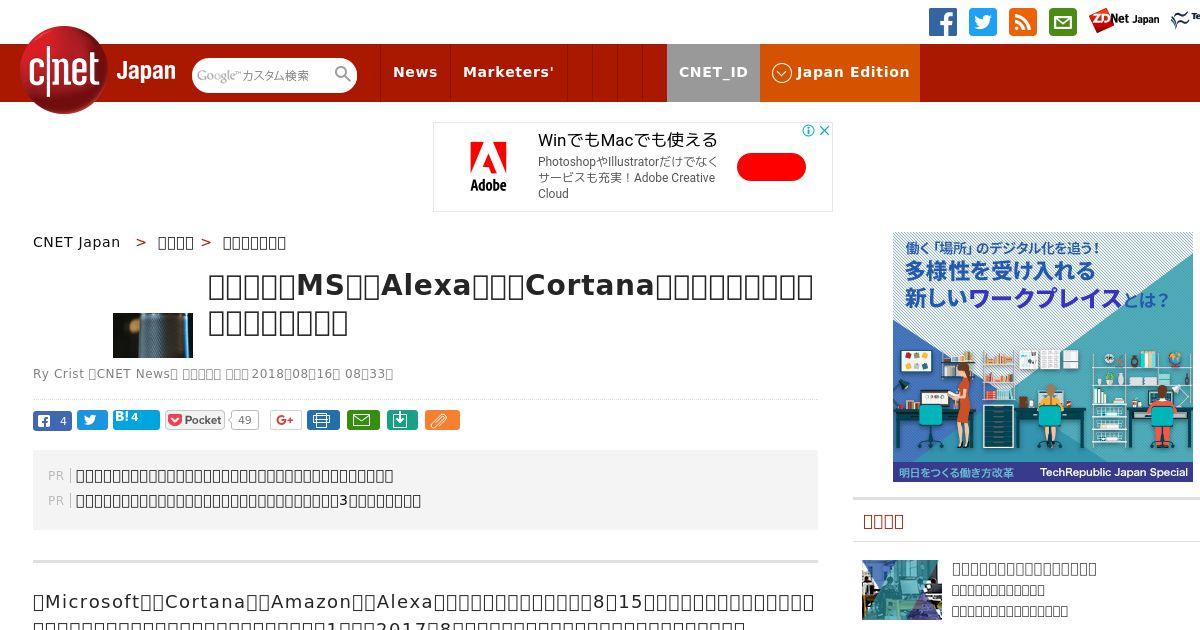Click the red button in Adobe ad
This screenshot has width=1200, height=630.
[771, 167]
